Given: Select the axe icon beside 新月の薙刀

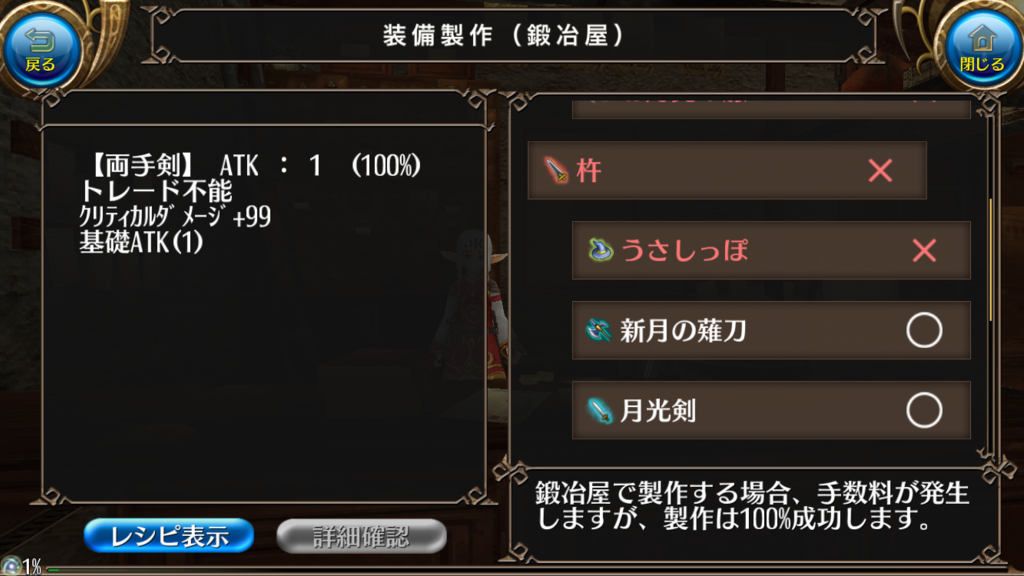Looking at the screenshot, I should coord(598,330).
